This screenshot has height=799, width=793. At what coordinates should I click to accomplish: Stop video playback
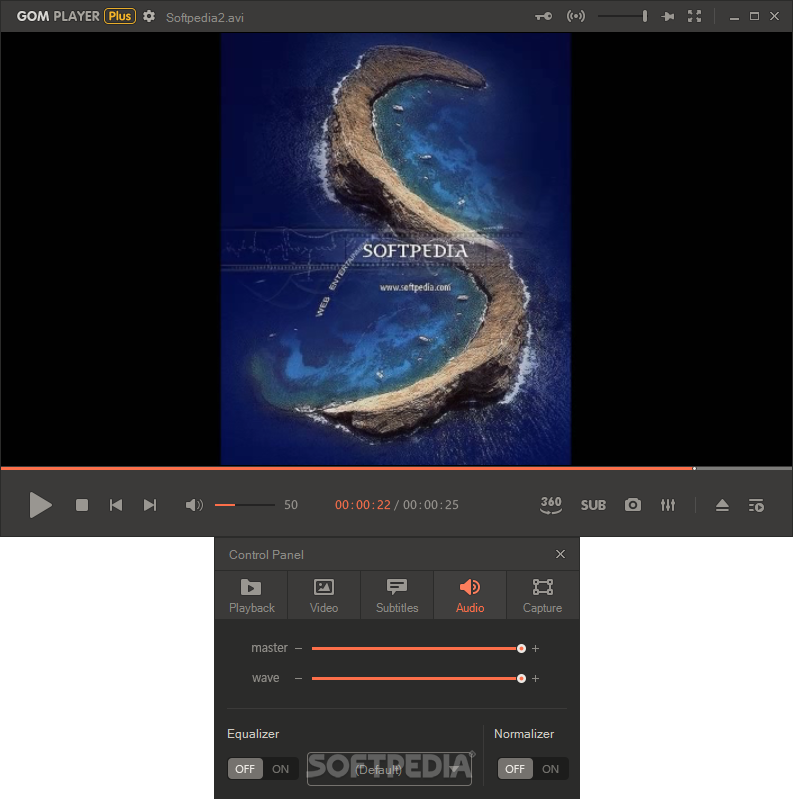pyautogui.click(x=82, y=505)
